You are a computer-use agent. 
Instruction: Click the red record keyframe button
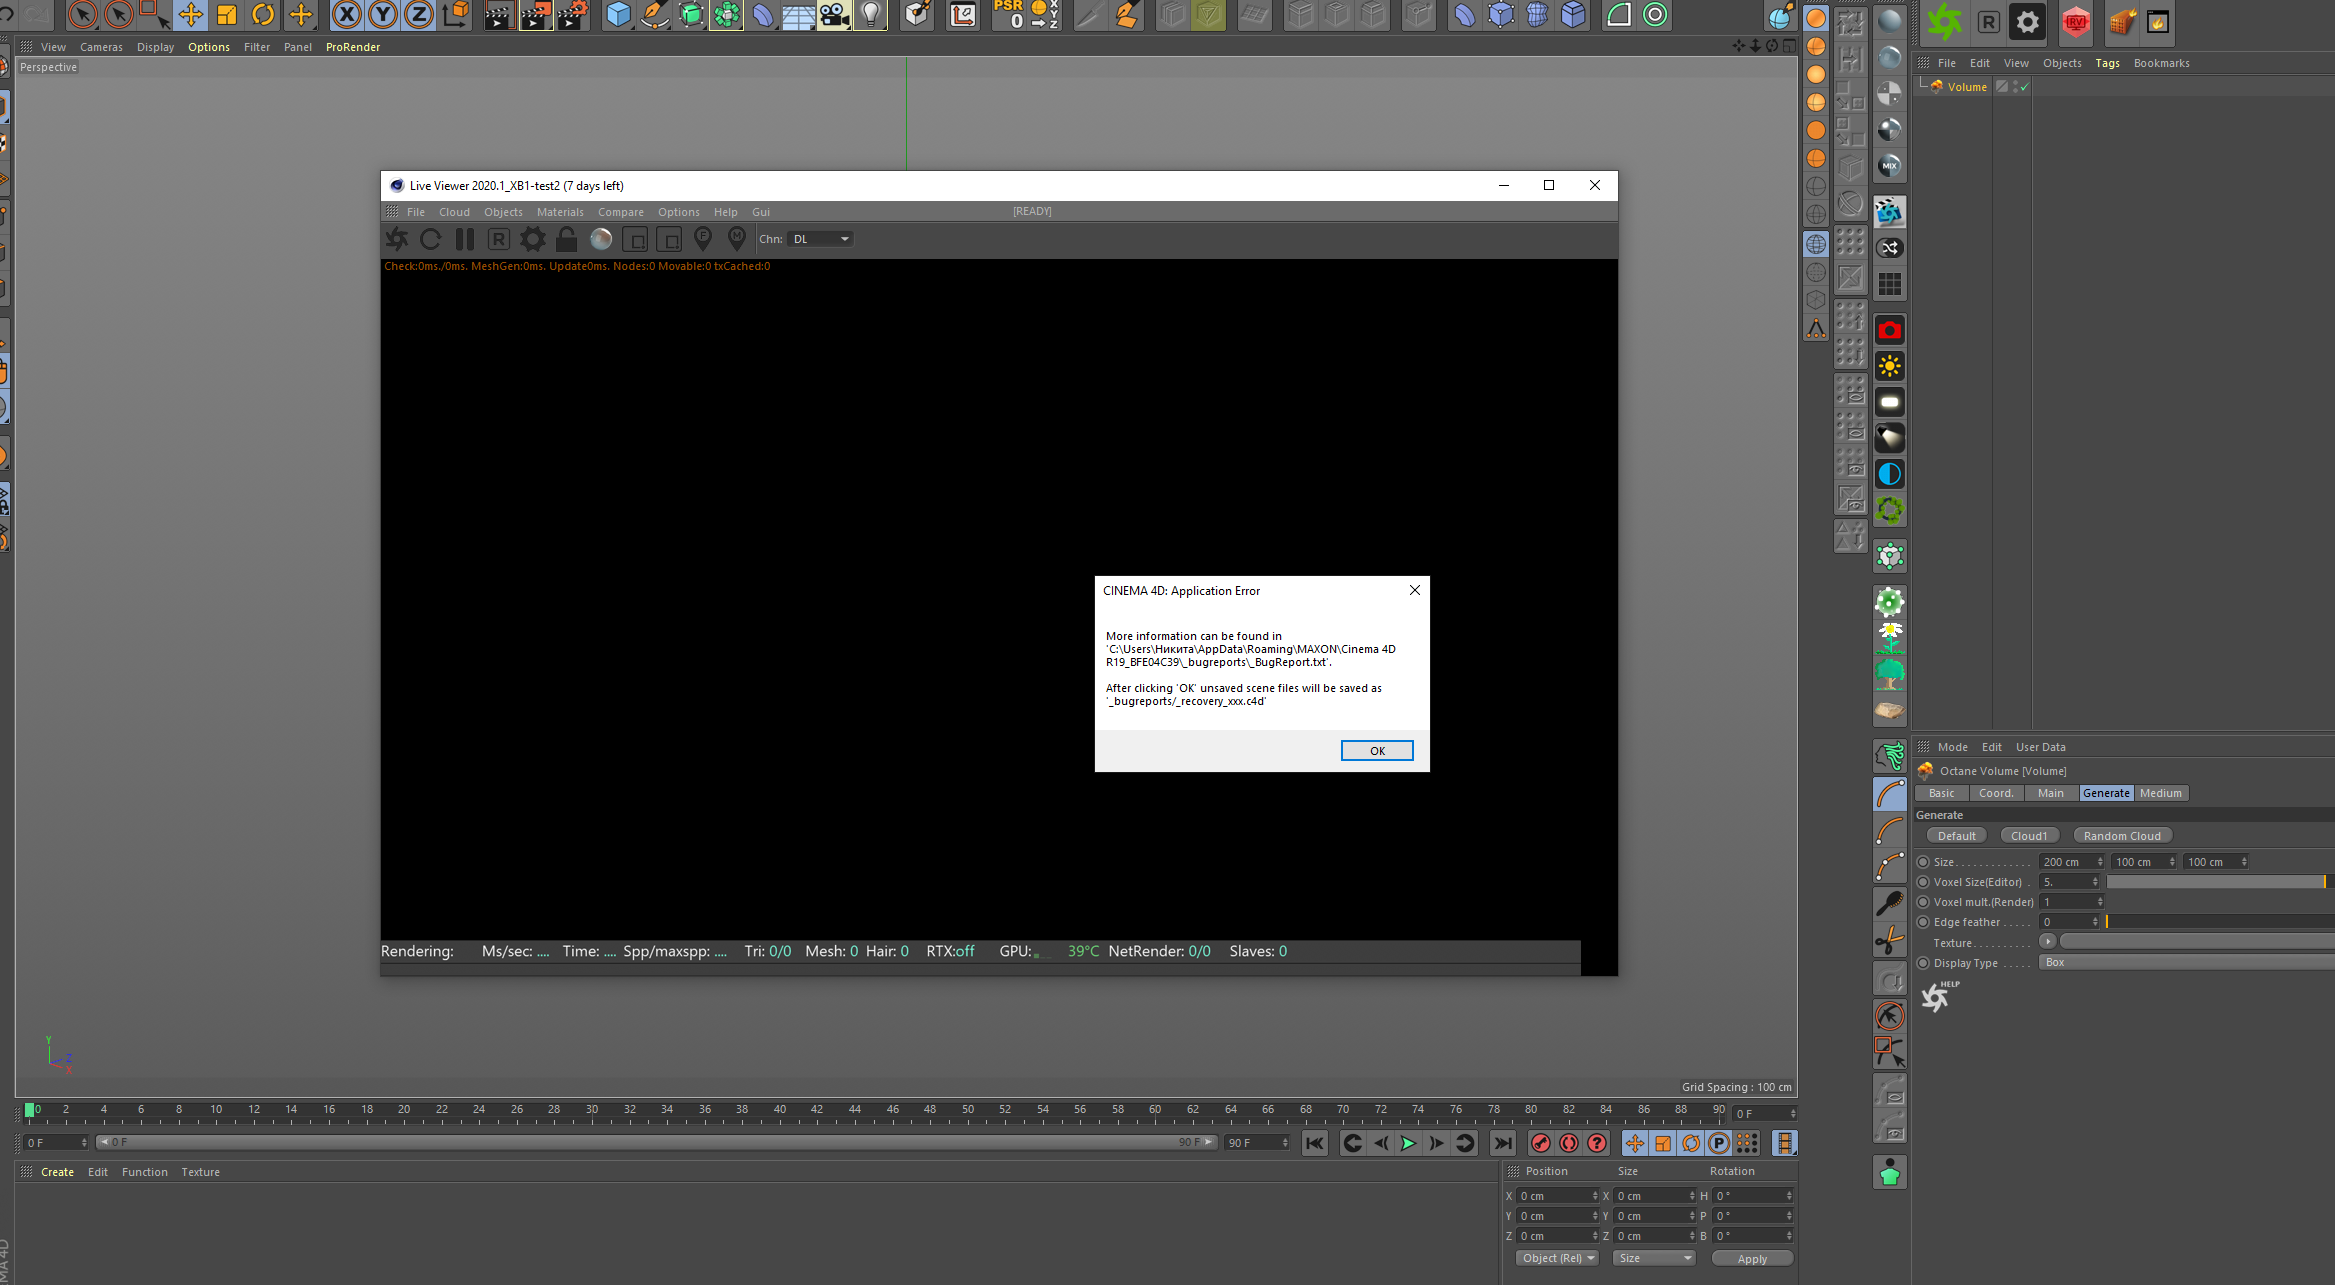coord(1541,1143)
